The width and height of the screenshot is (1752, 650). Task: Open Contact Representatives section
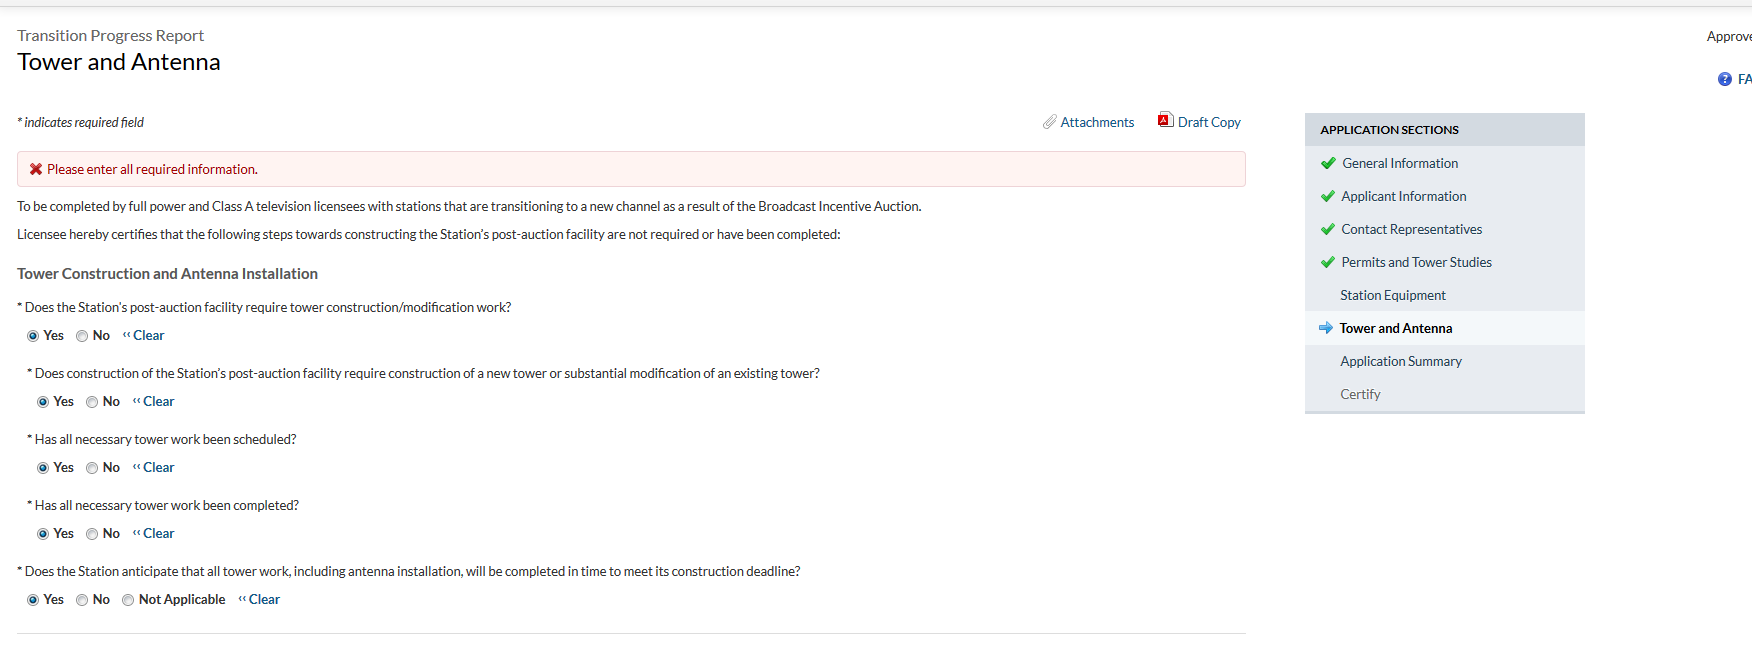1411,229
